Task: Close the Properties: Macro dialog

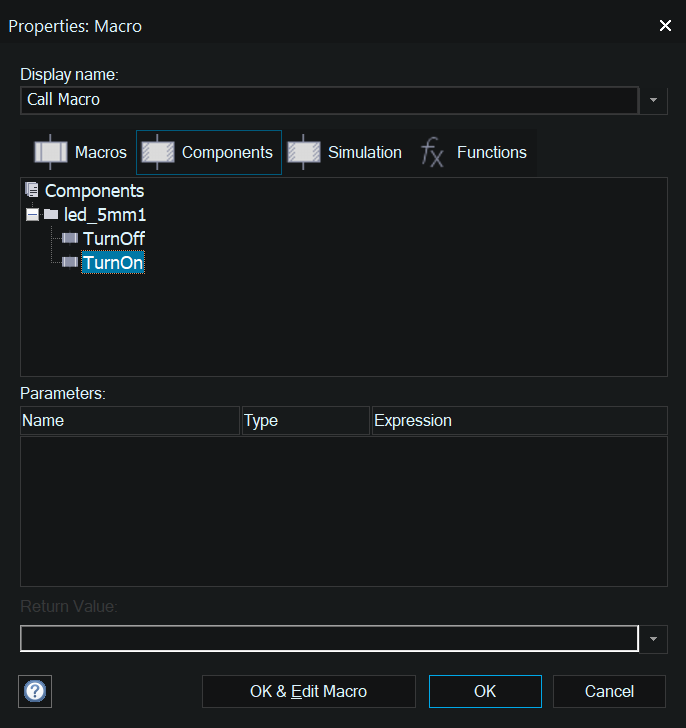Action: [665, 26]
